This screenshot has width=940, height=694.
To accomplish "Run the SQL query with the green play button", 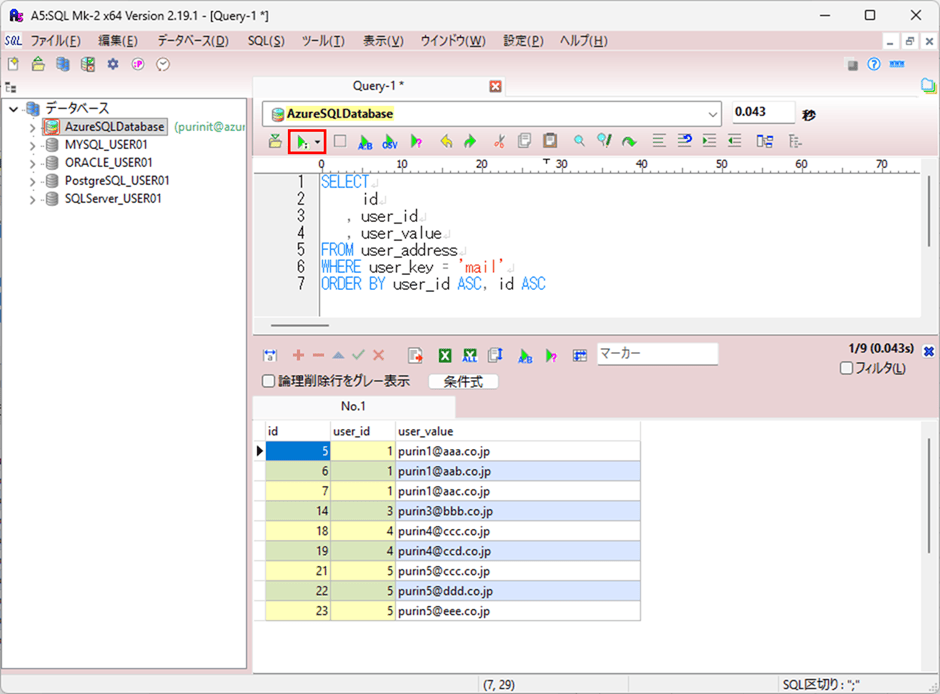I will (x=300, y=142).
